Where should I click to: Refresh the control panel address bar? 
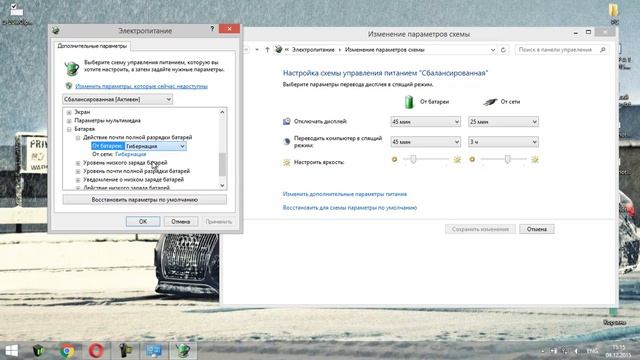pos(503,50)
